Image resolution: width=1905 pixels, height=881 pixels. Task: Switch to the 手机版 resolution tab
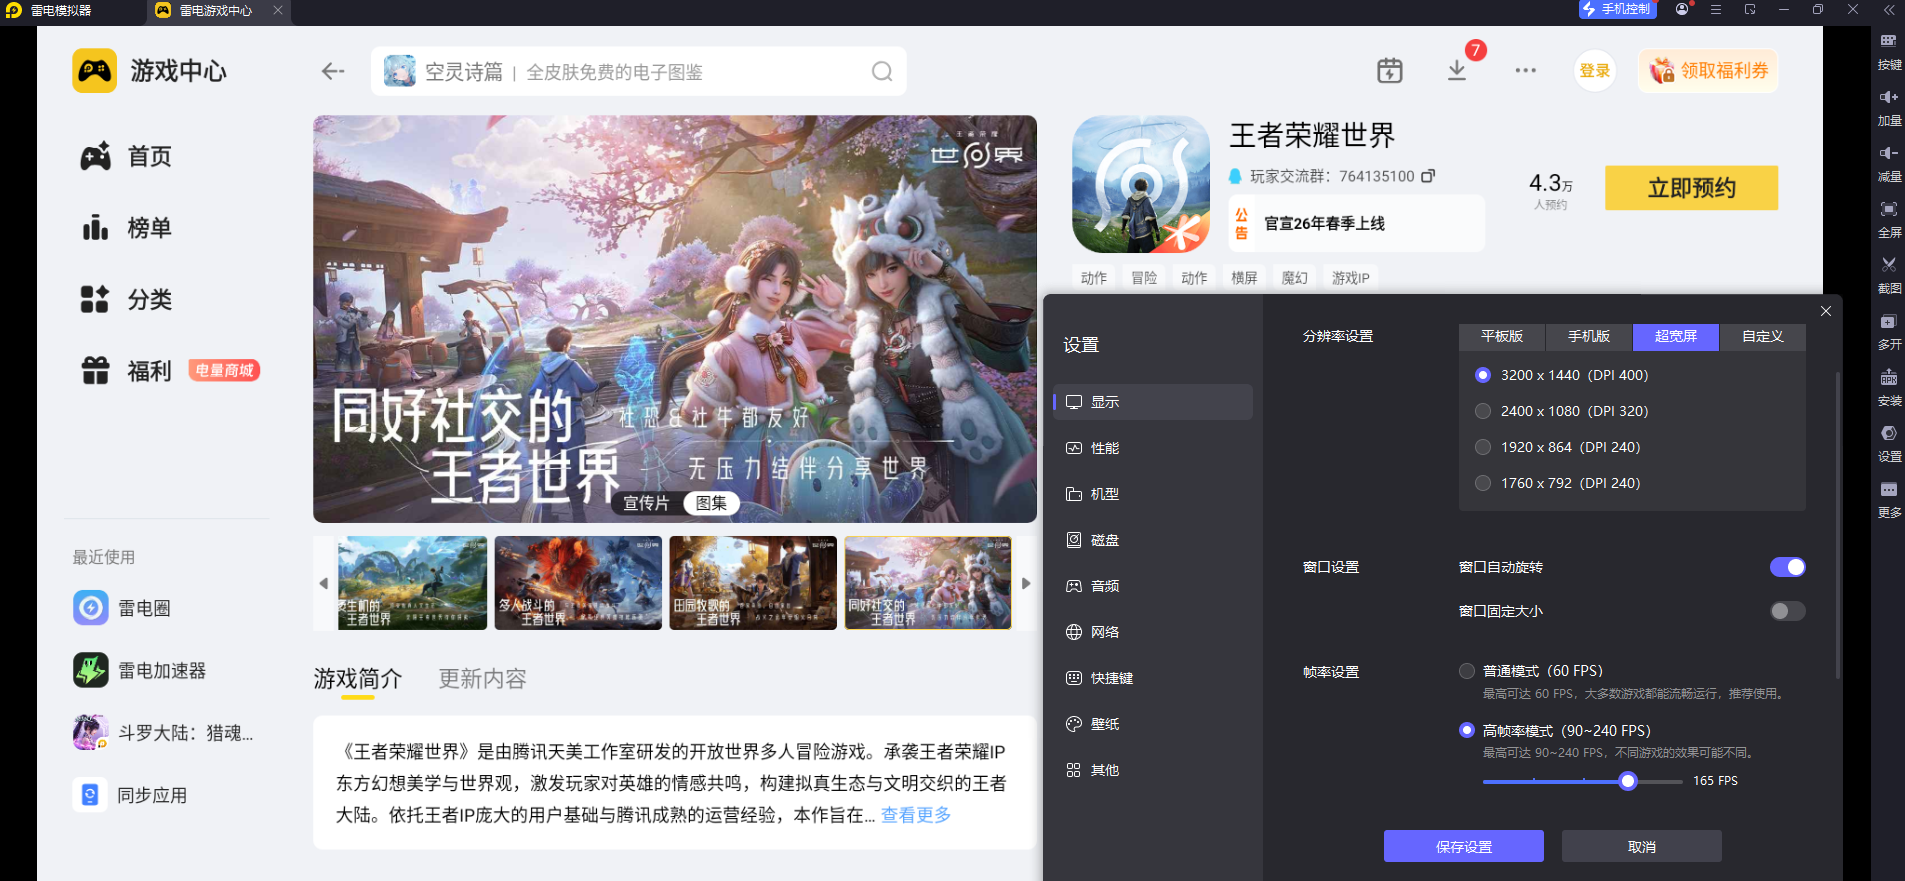[1589, 337]
